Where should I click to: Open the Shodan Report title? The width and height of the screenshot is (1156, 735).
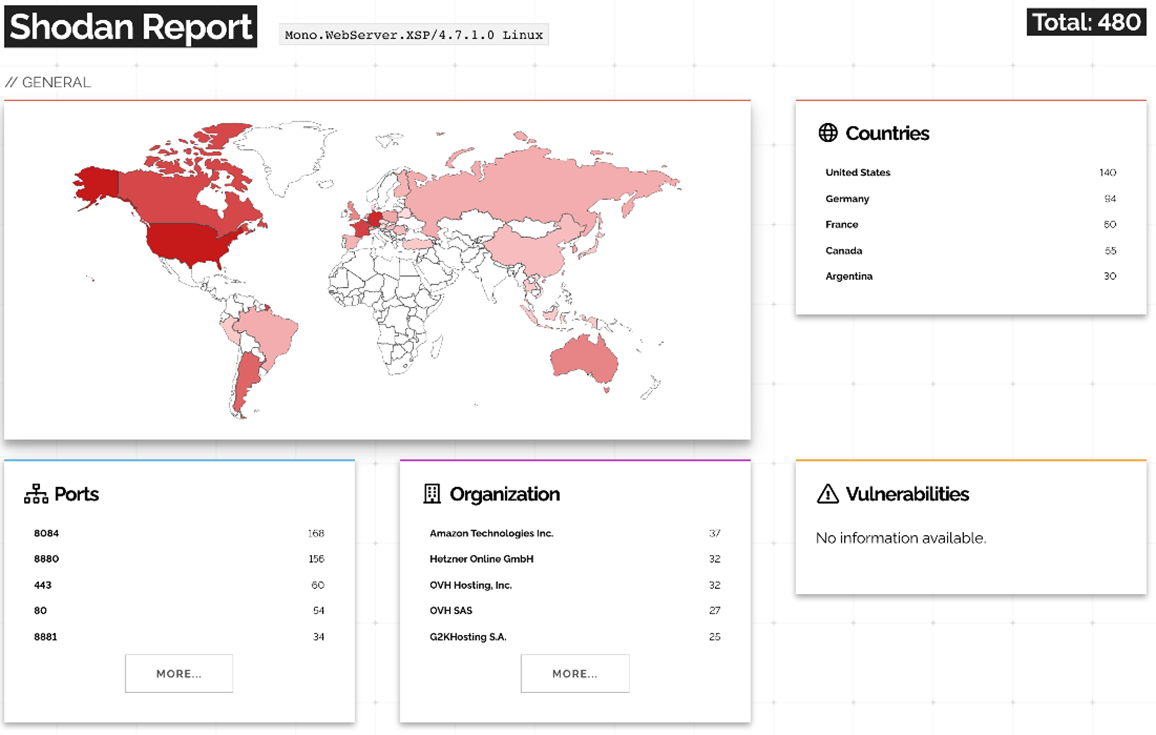click(131, 27)
